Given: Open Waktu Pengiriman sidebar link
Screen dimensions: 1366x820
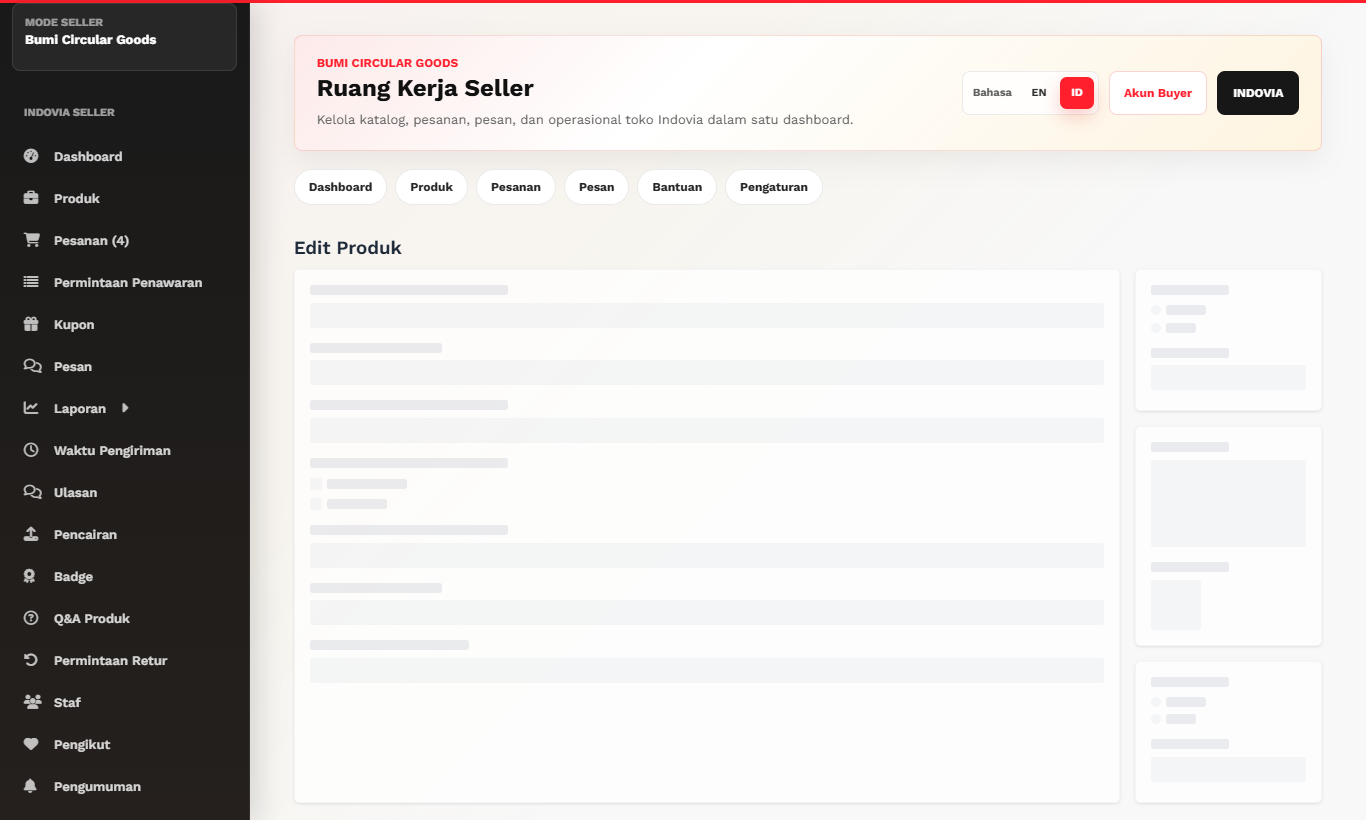Looking at the screenshot, I should click(x=112, y=450).
